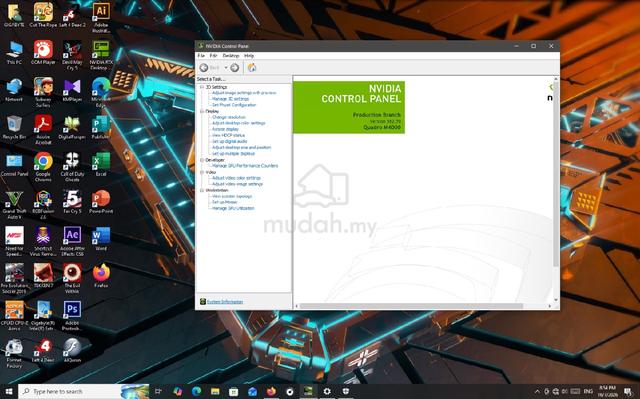Select Manage 3D settings task
Viewport: 640px width, 399px height.
pos(230,99)
